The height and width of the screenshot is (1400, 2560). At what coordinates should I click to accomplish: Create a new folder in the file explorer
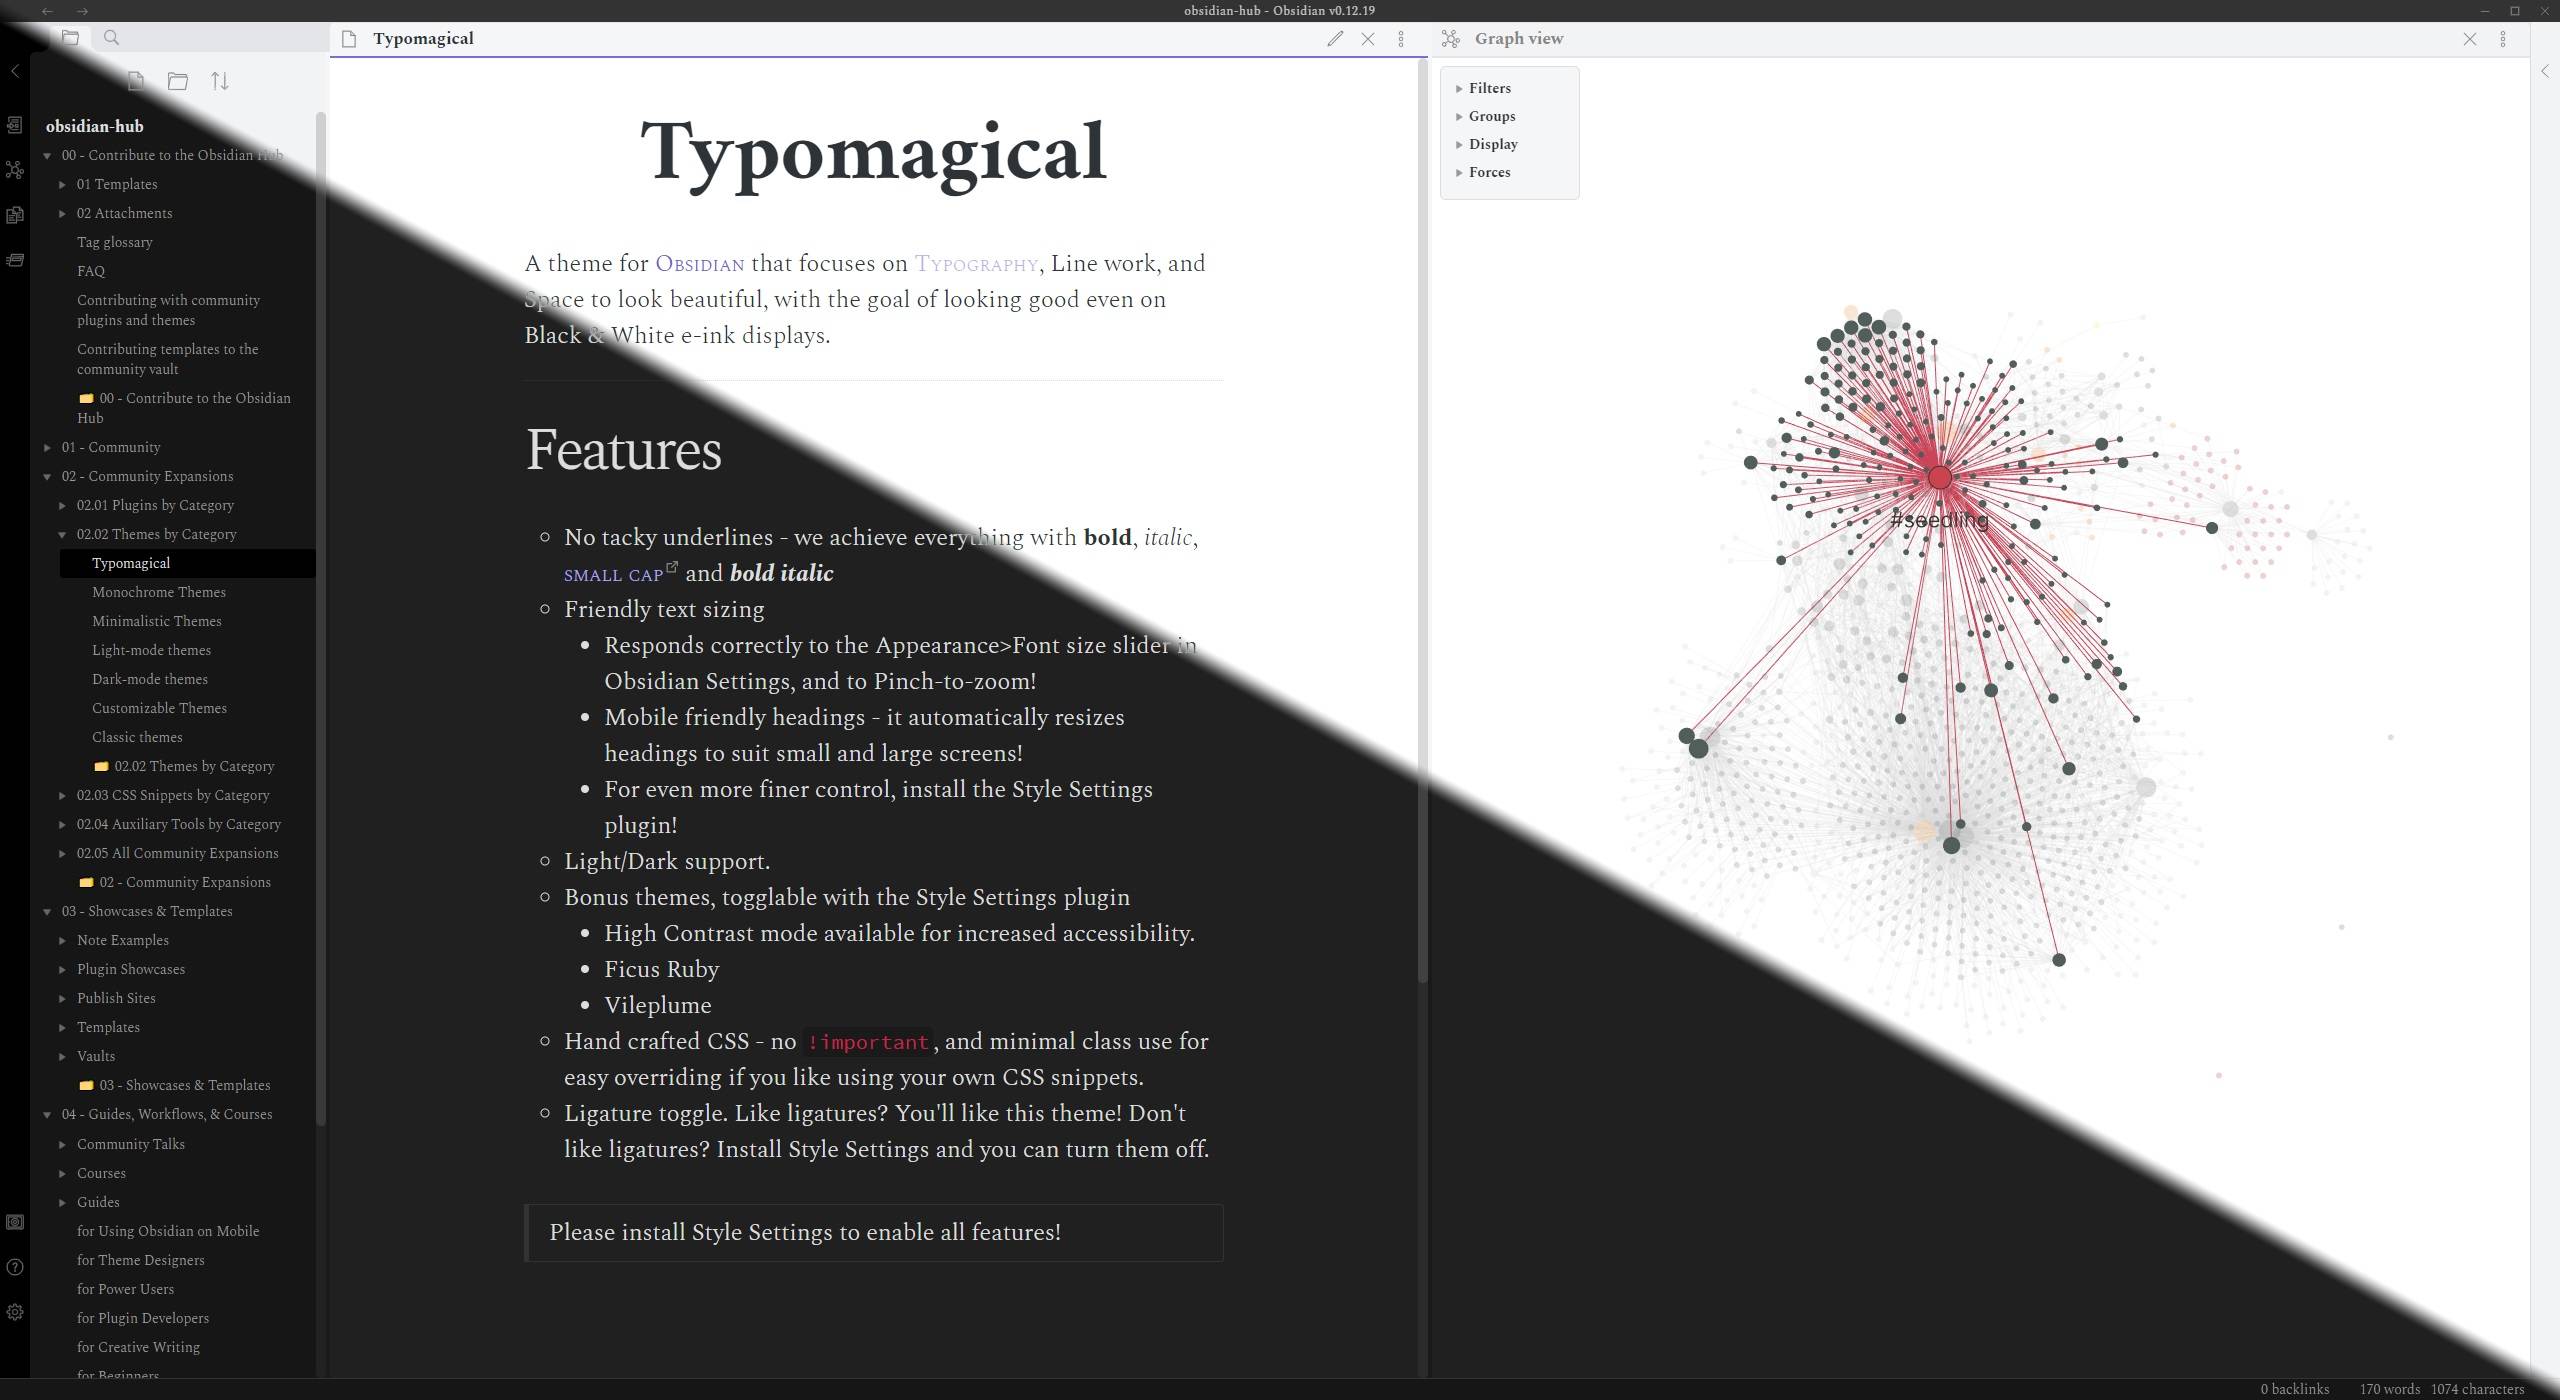pyautogui.click(x=178, y=82)
